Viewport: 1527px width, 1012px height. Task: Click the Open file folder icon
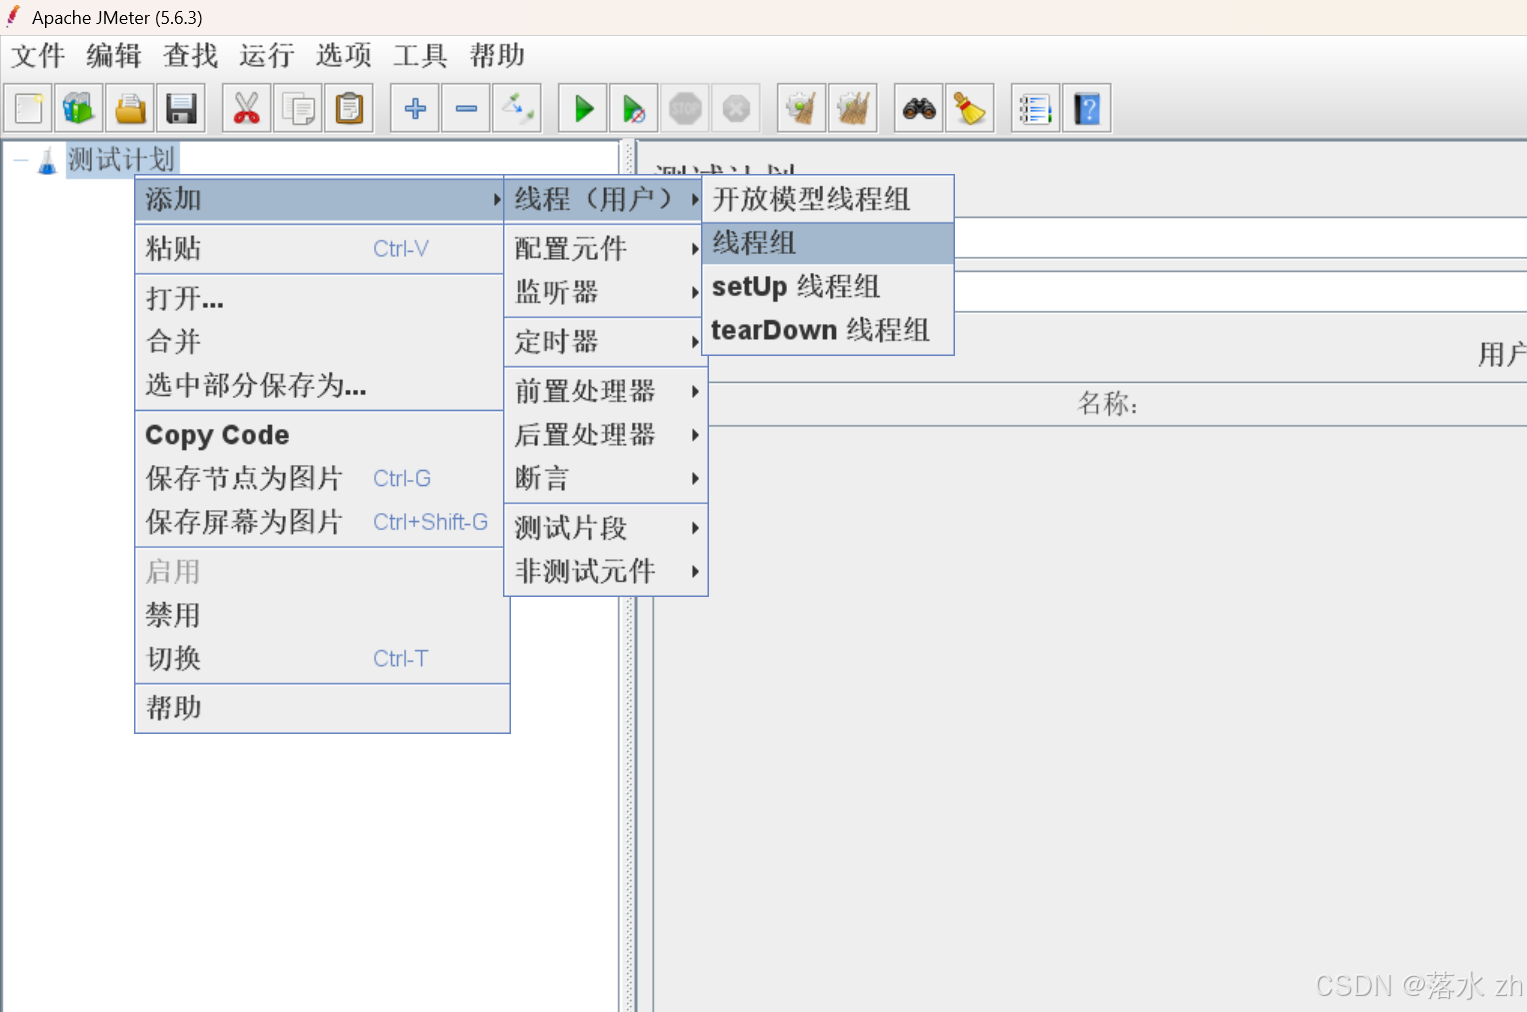(130, 108)
